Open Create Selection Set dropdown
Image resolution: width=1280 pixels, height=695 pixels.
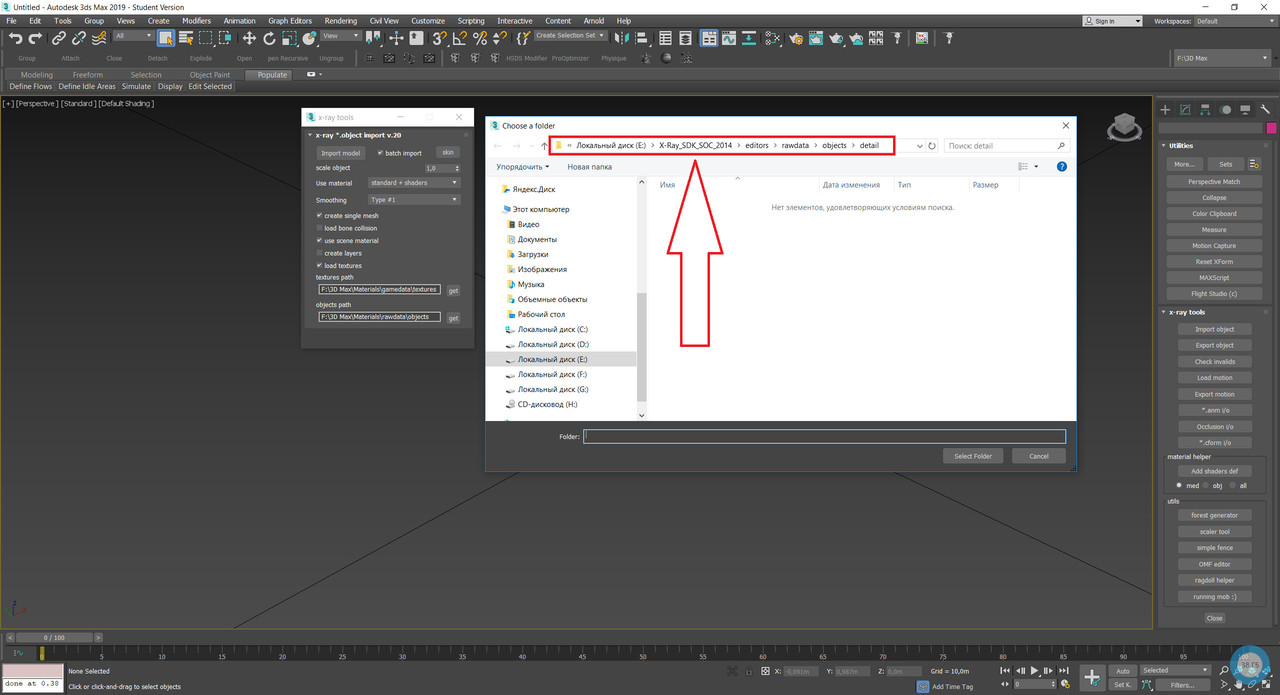(x=569, y=36)
